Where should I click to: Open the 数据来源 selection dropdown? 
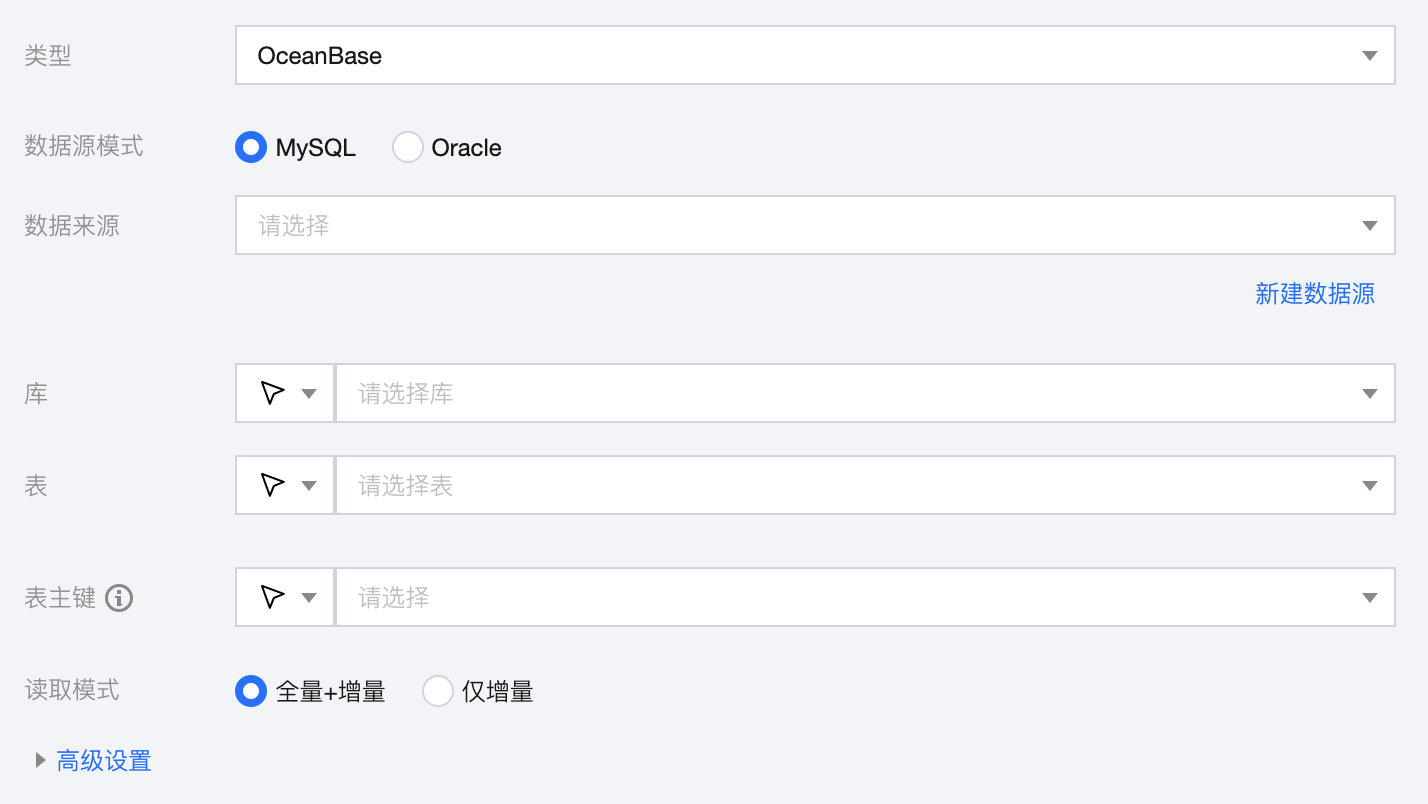800,226
